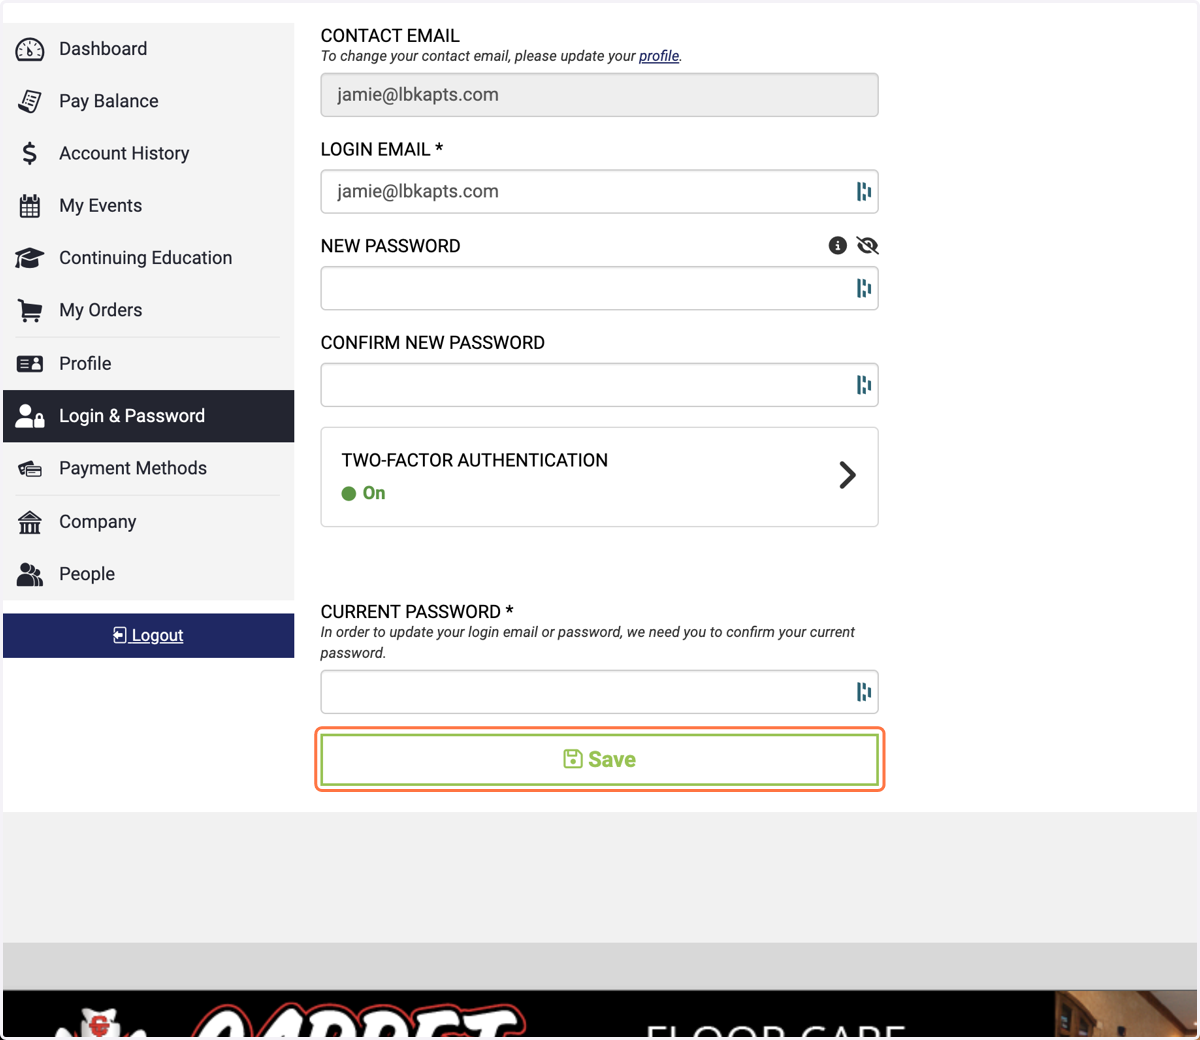Click the Carpet floor care banner ad
Screen dimensions: 1200x1040
600,1015
